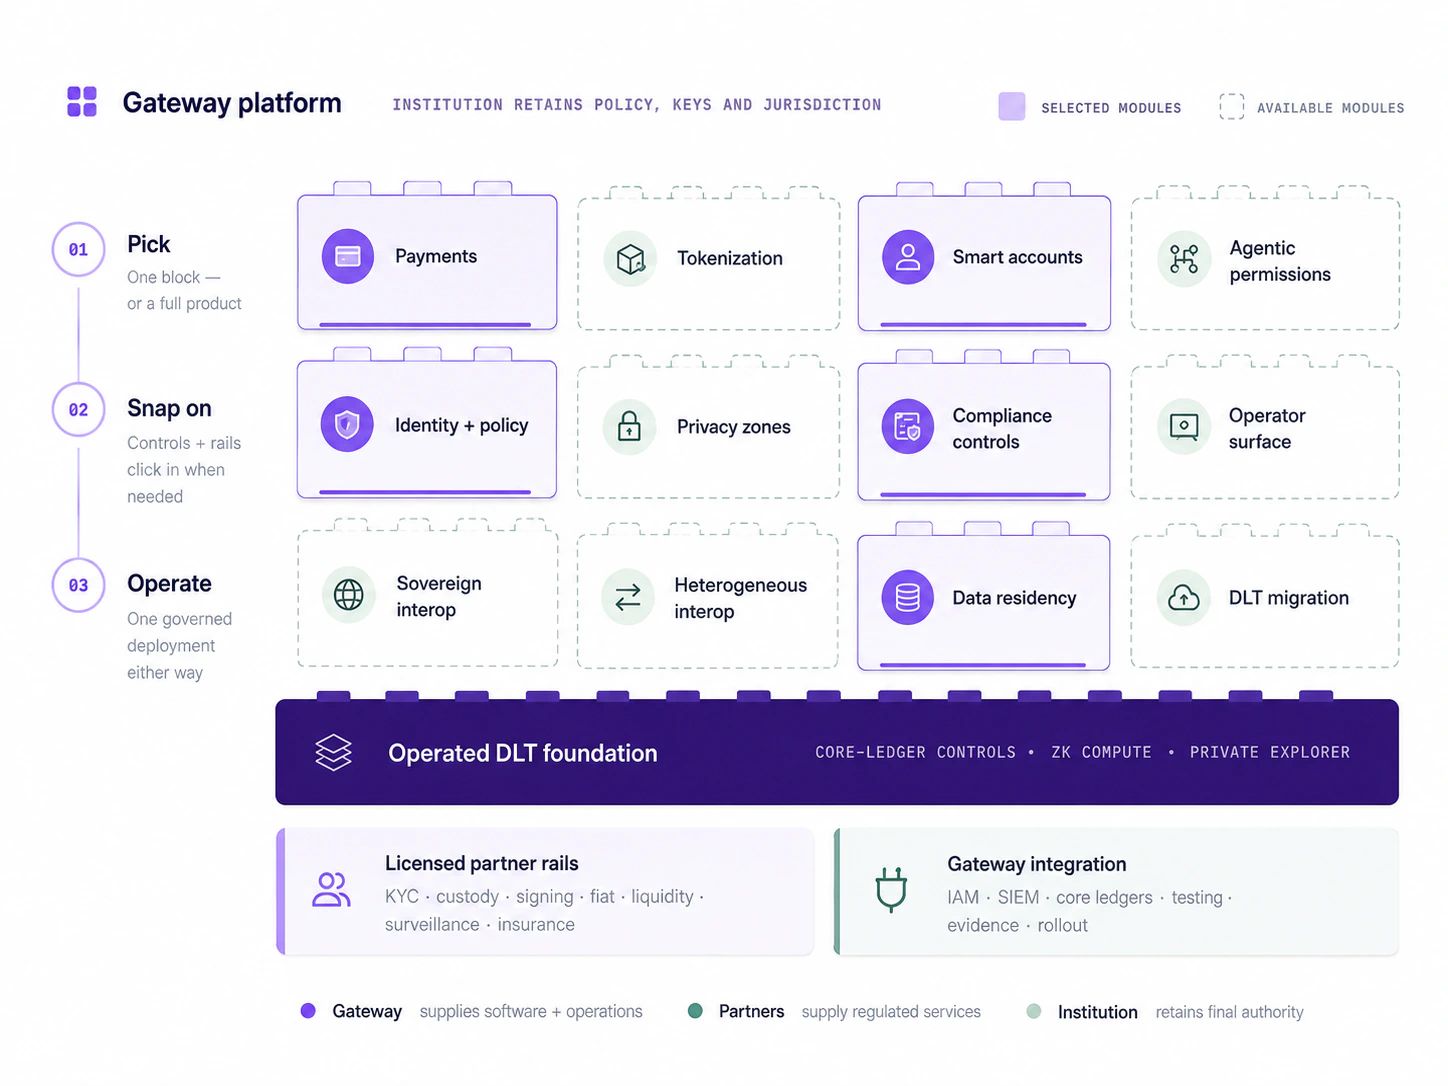Click the Tokenization cube icon
This screenshot has height=1086, width=1448.
click(630, 259)
